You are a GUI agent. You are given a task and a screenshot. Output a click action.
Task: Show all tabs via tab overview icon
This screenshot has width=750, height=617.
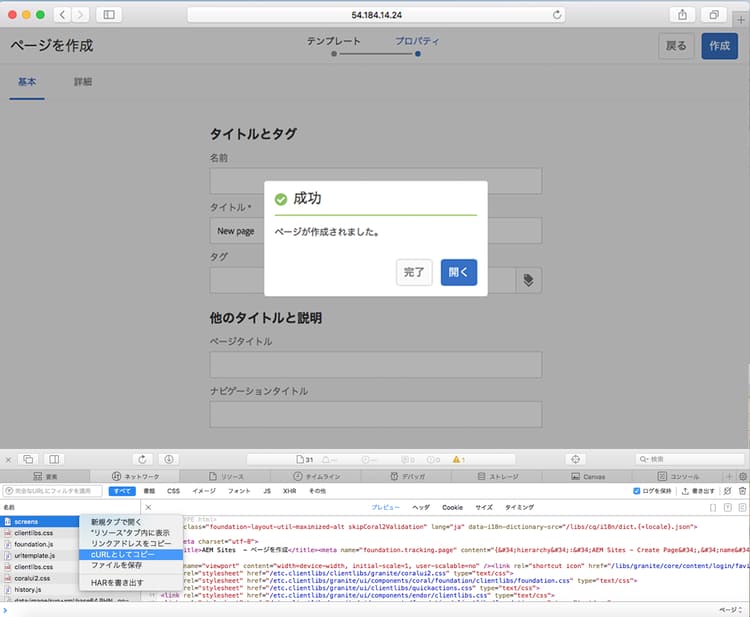pyautogui.click(x=714, y=15)
